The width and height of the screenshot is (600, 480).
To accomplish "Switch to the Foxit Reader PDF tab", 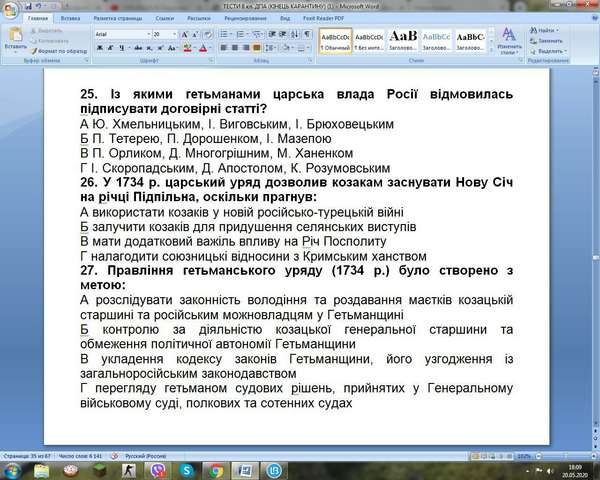I will pos(323,18).
